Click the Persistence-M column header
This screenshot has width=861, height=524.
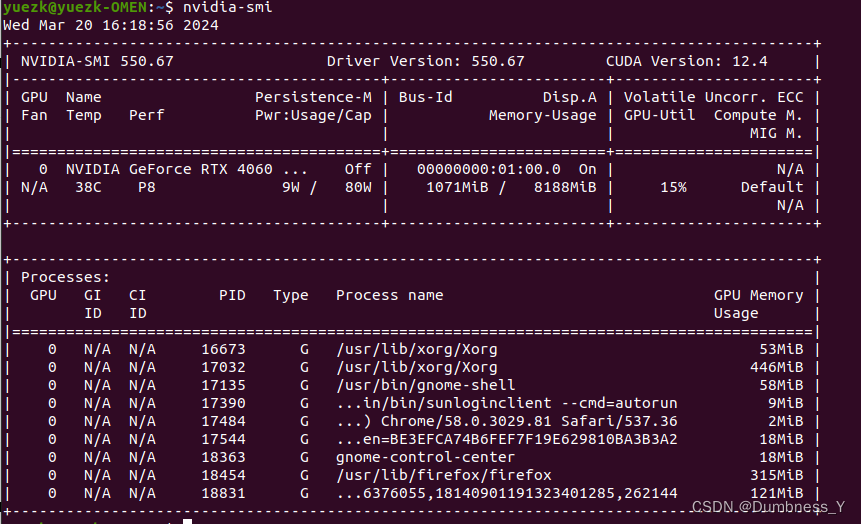(x=313, y=97)
